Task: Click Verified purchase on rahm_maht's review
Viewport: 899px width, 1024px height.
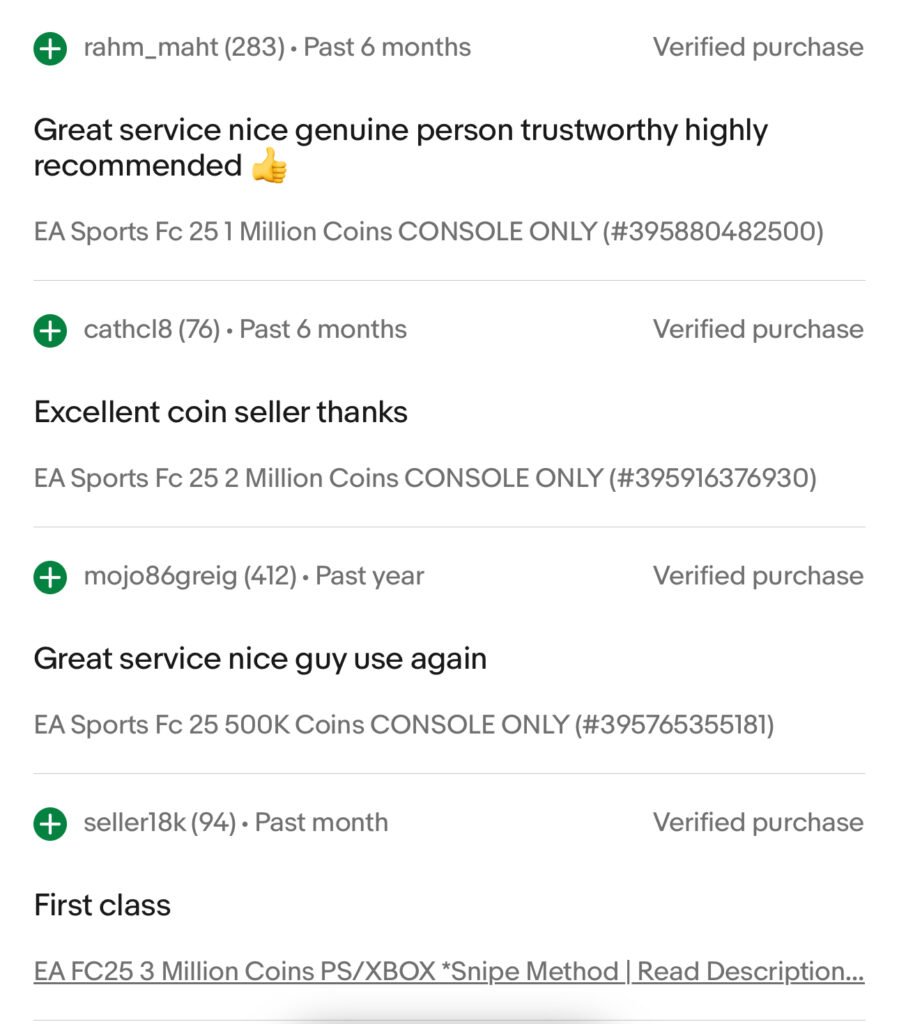Action: [x=758, y=46]
